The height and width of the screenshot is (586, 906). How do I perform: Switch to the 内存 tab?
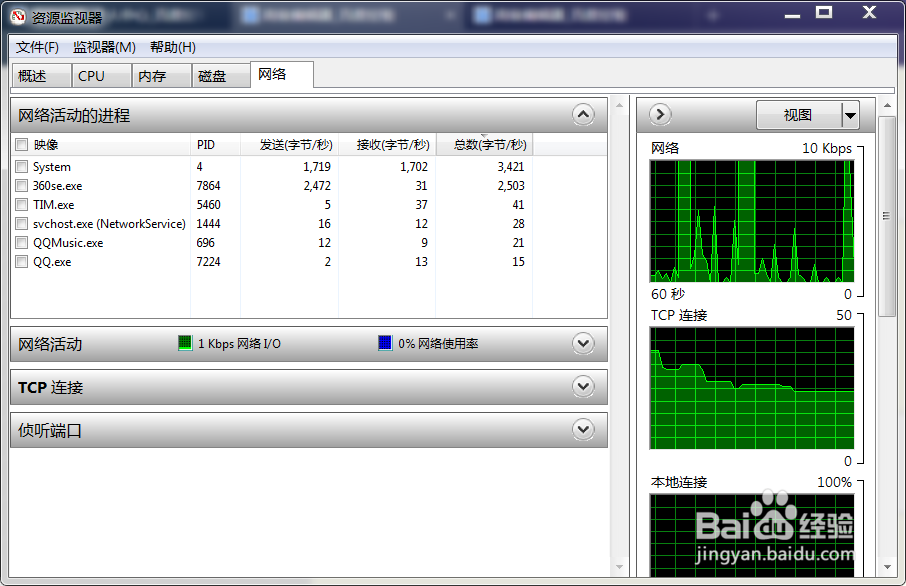pos(162,76)
